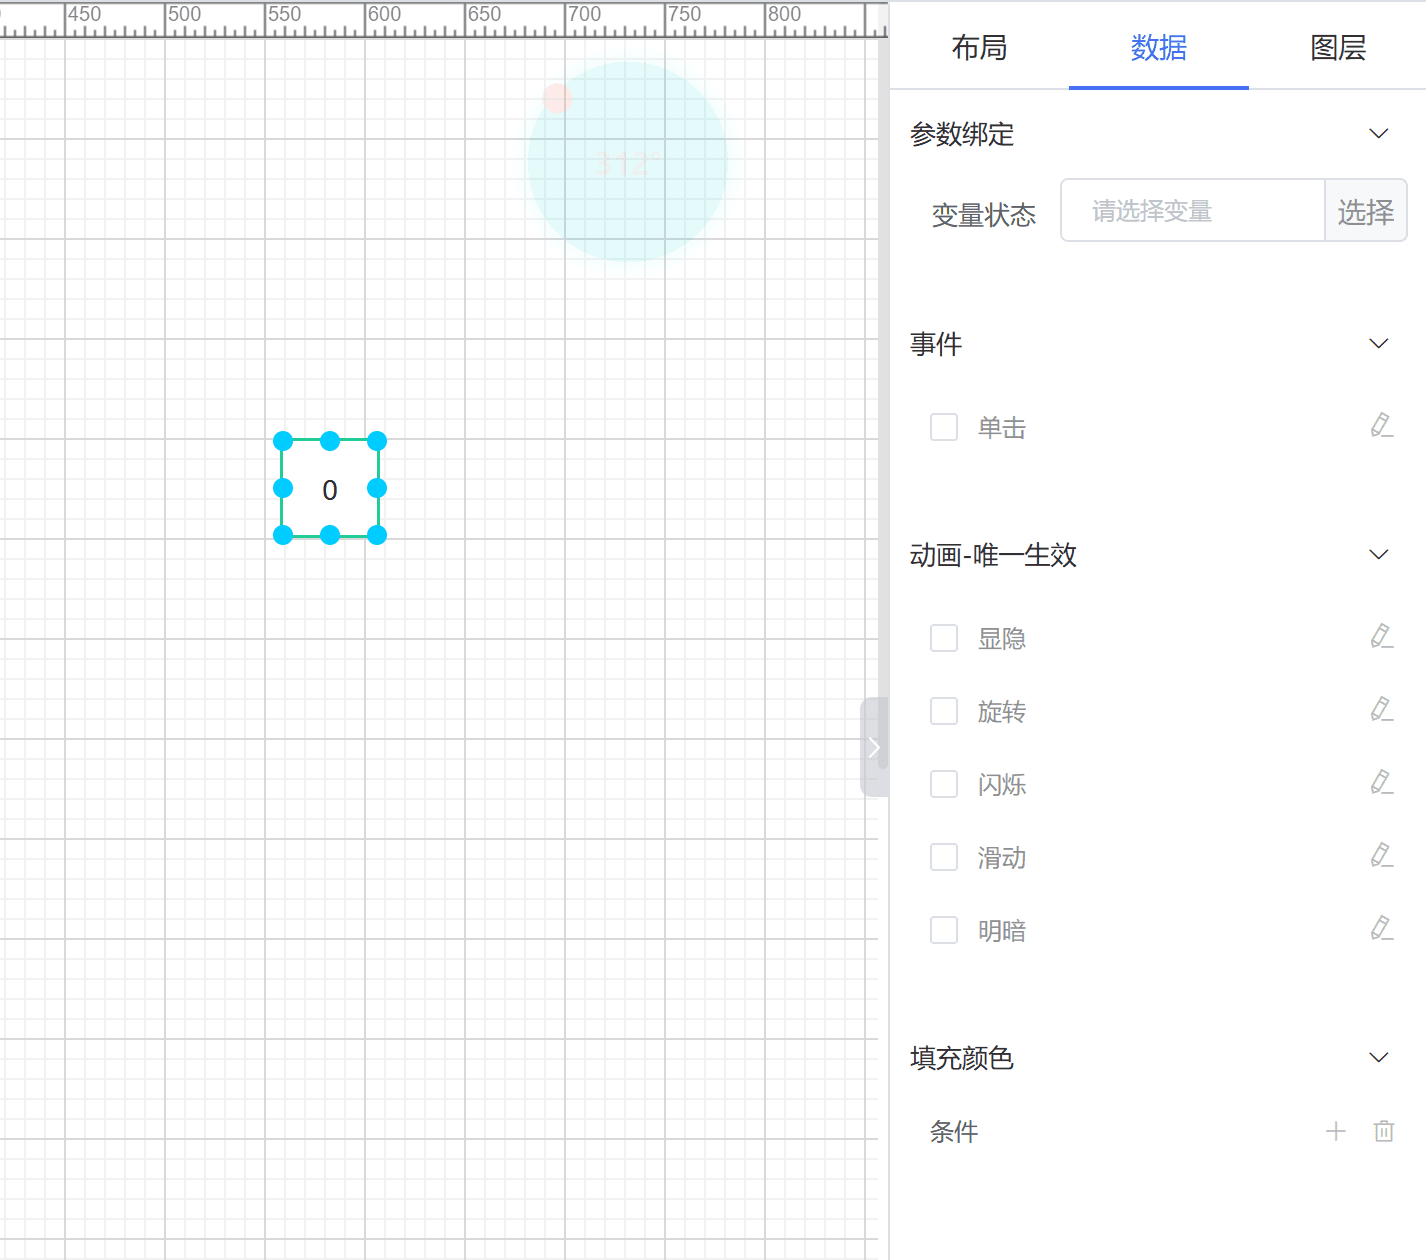Click the top-middle resize handle of selected element
This screenshot has height=1260, width=1426.
click(330, 441)
